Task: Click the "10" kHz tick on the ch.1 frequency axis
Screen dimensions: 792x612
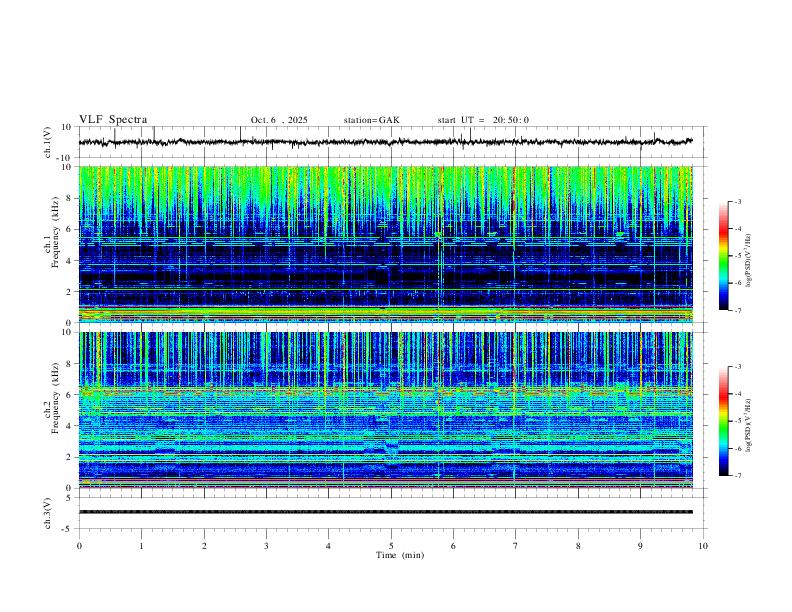Action: pos(67,167)
